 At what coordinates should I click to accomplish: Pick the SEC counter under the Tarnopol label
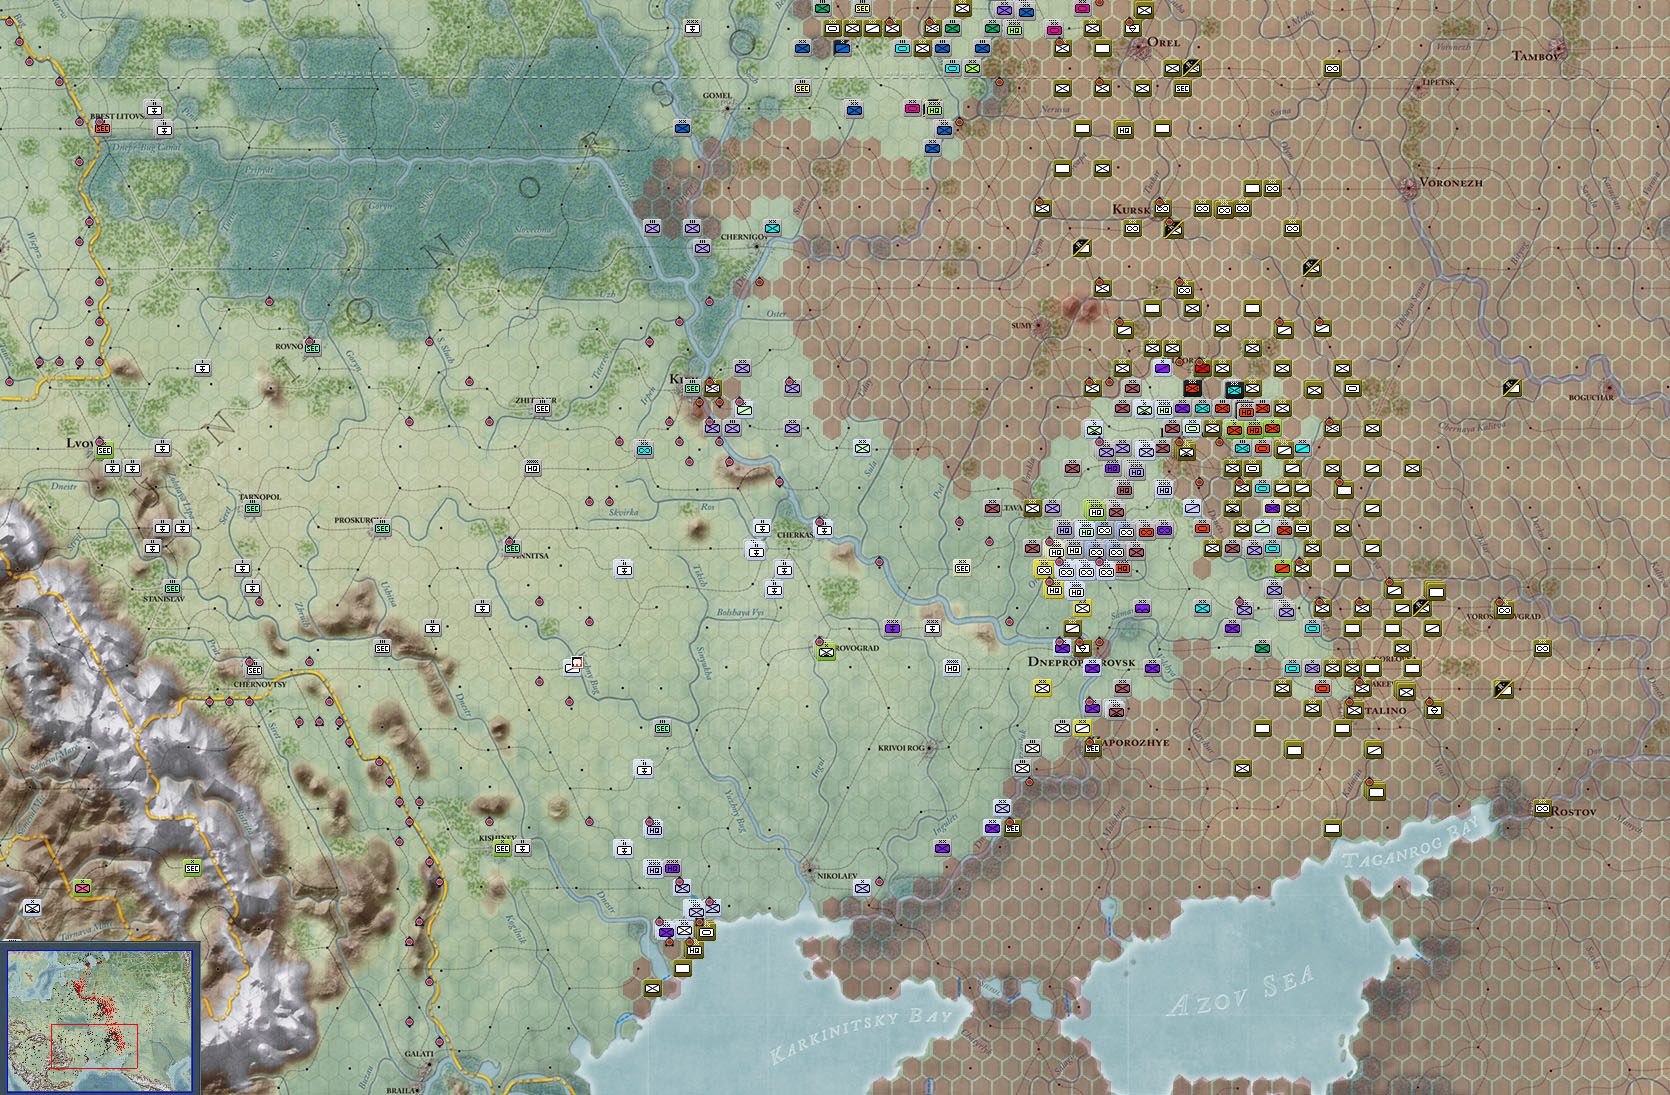pyautogui.click(x=252, y=508)
